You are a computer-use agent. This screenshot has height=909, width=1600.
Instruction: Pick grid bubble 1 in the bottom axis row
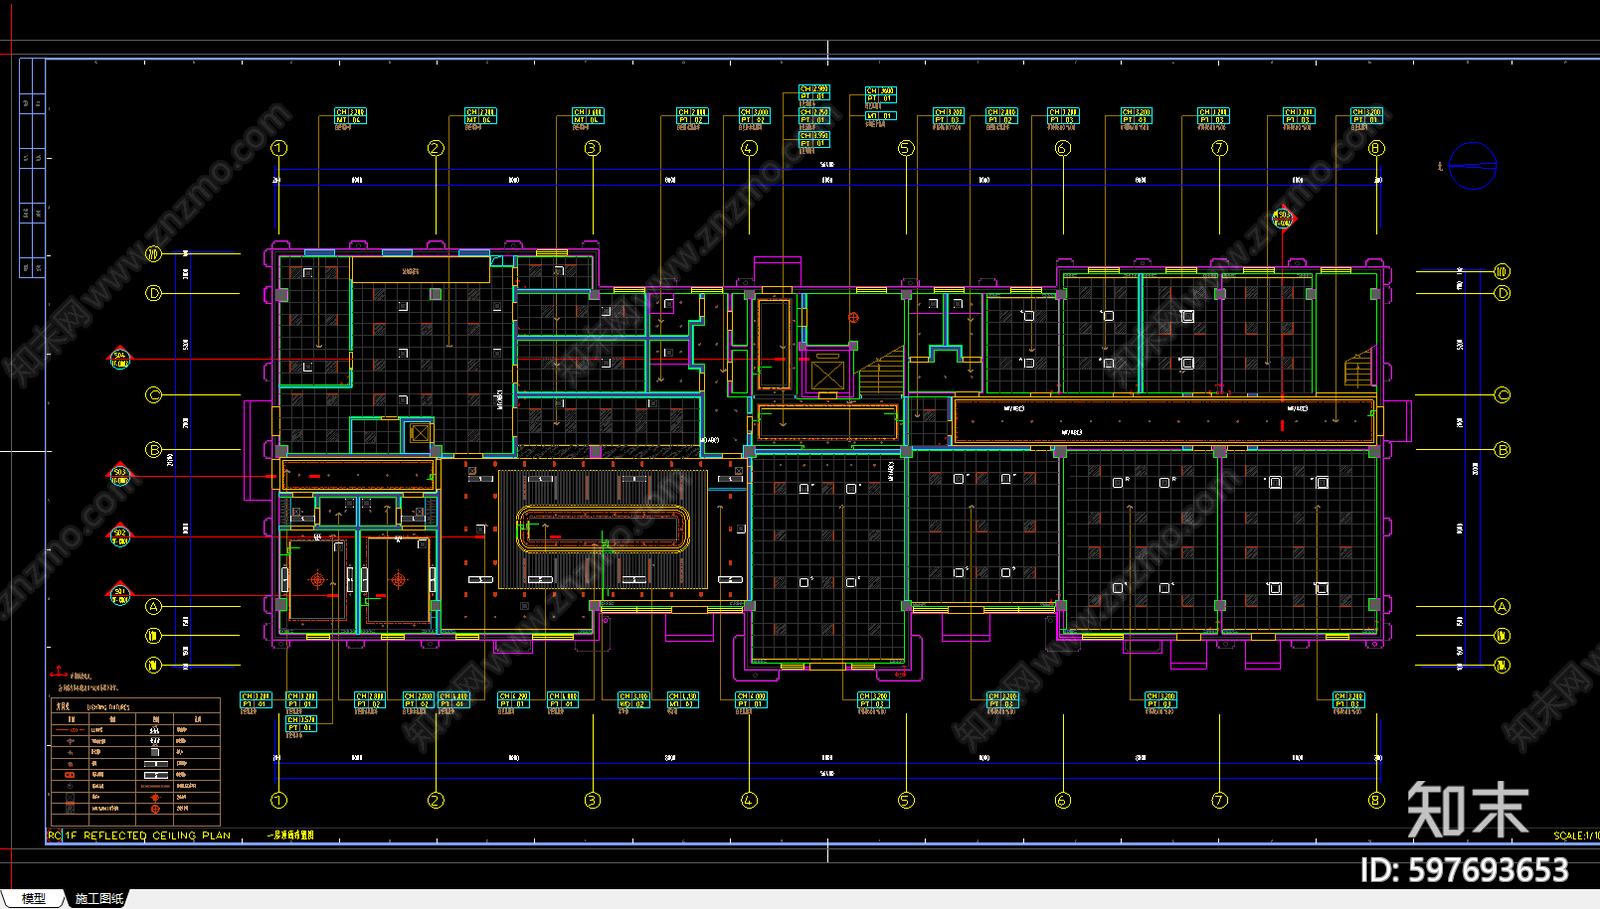279,800
